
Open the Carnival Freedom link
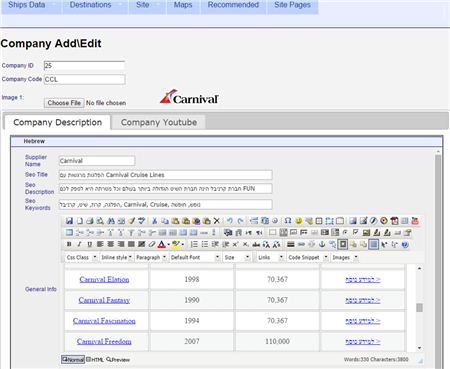(x=104, y=341)
